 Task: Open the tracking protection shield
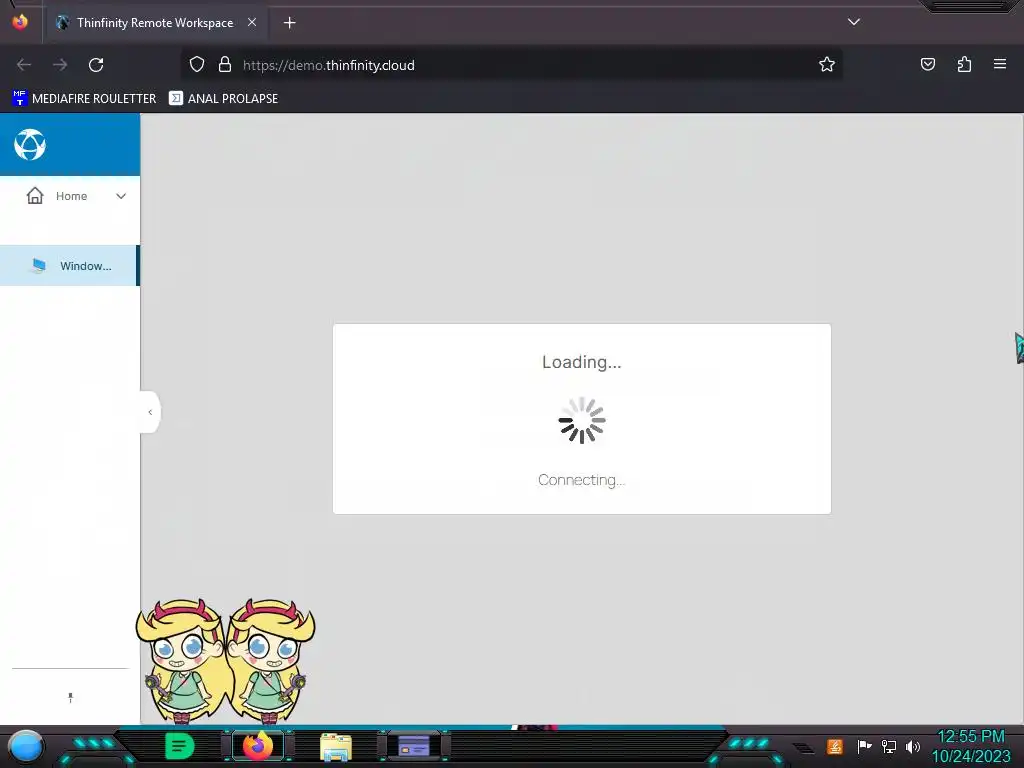tap(197, 65)
